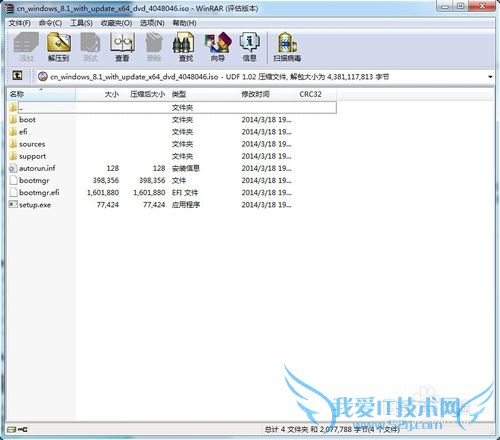Click the modified date of the sources folder
500x440 pixels.
pos(266,144)
